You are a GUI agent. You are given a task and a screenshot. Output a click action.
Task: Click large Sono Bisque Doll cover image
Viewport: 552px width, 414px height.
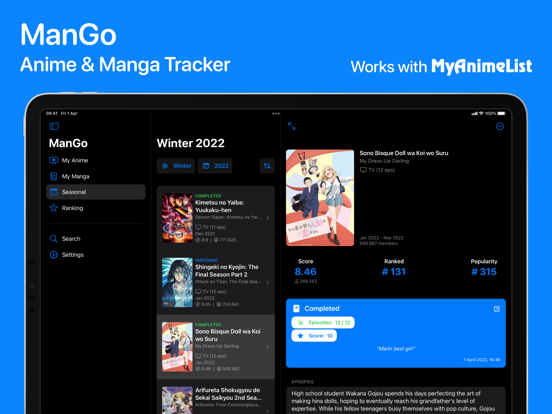320,197
